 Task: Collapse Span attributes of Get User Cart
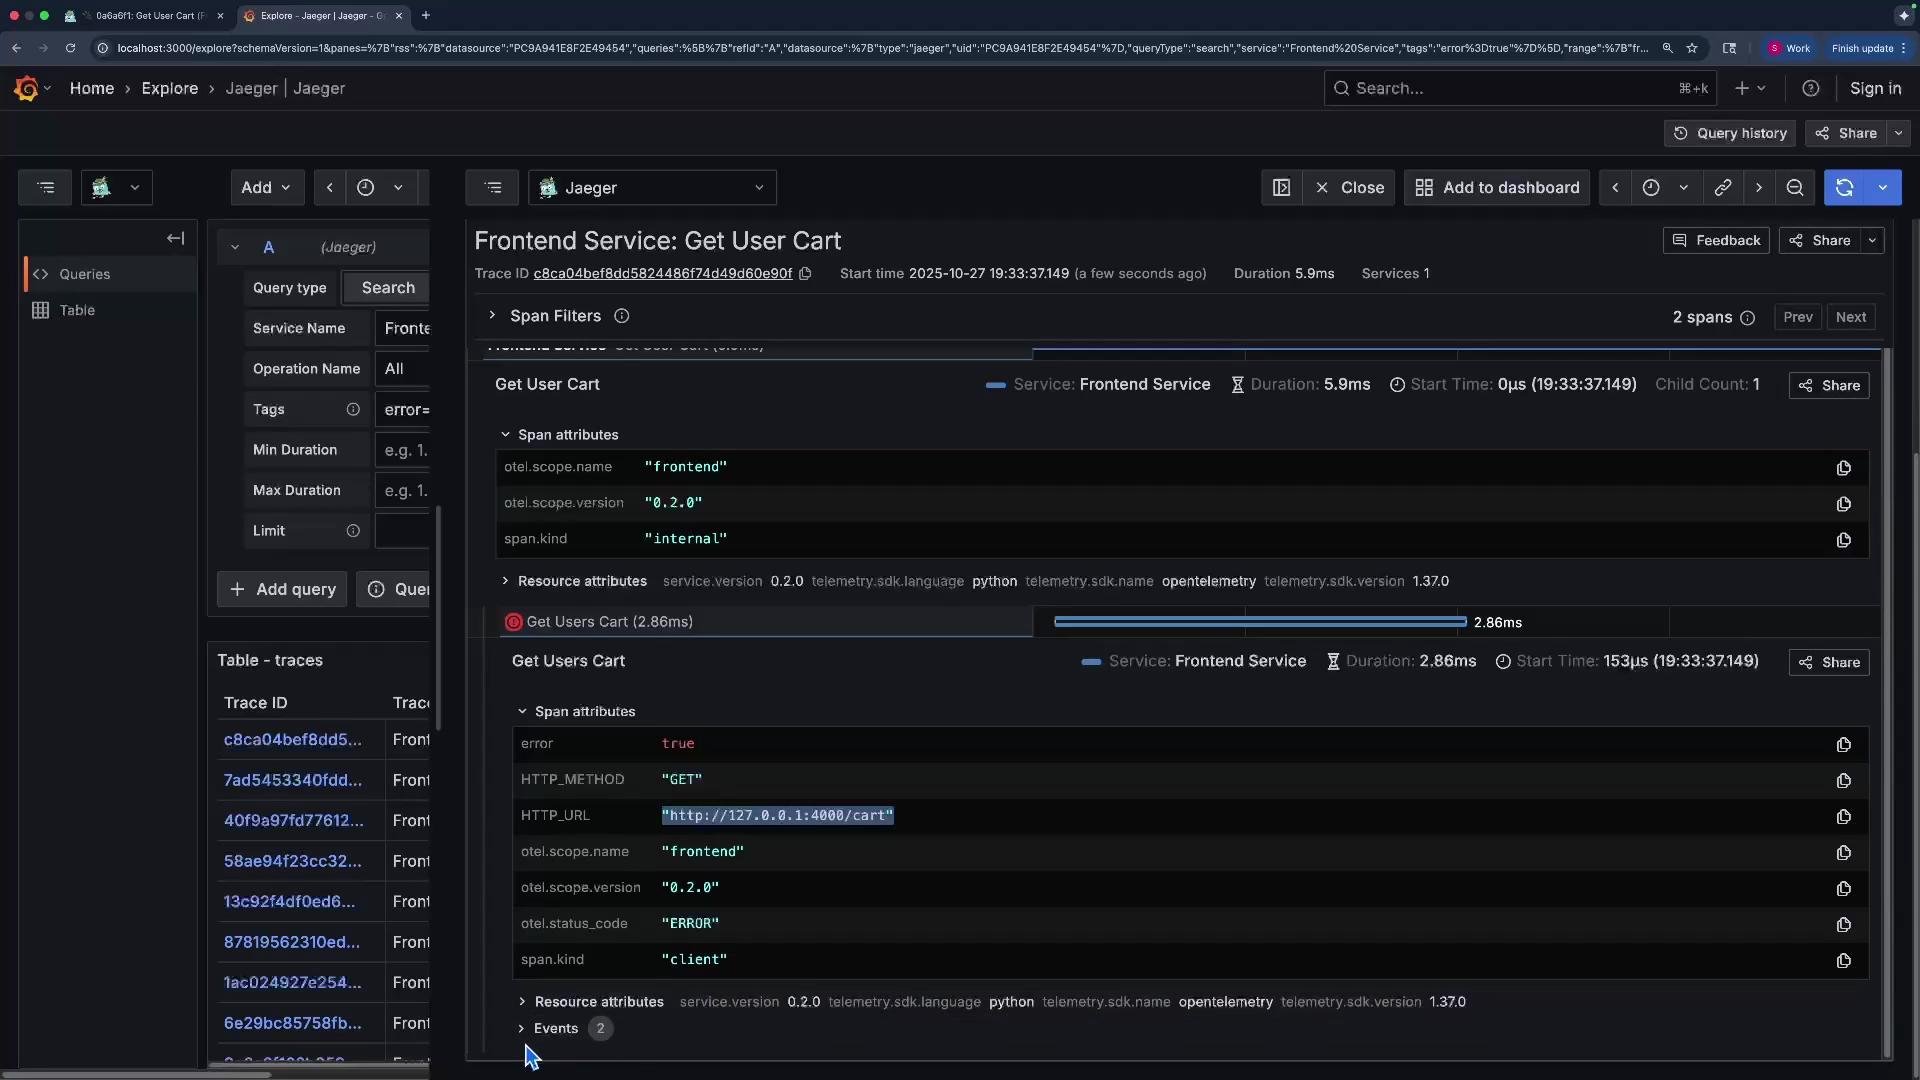tap(505, 435)
